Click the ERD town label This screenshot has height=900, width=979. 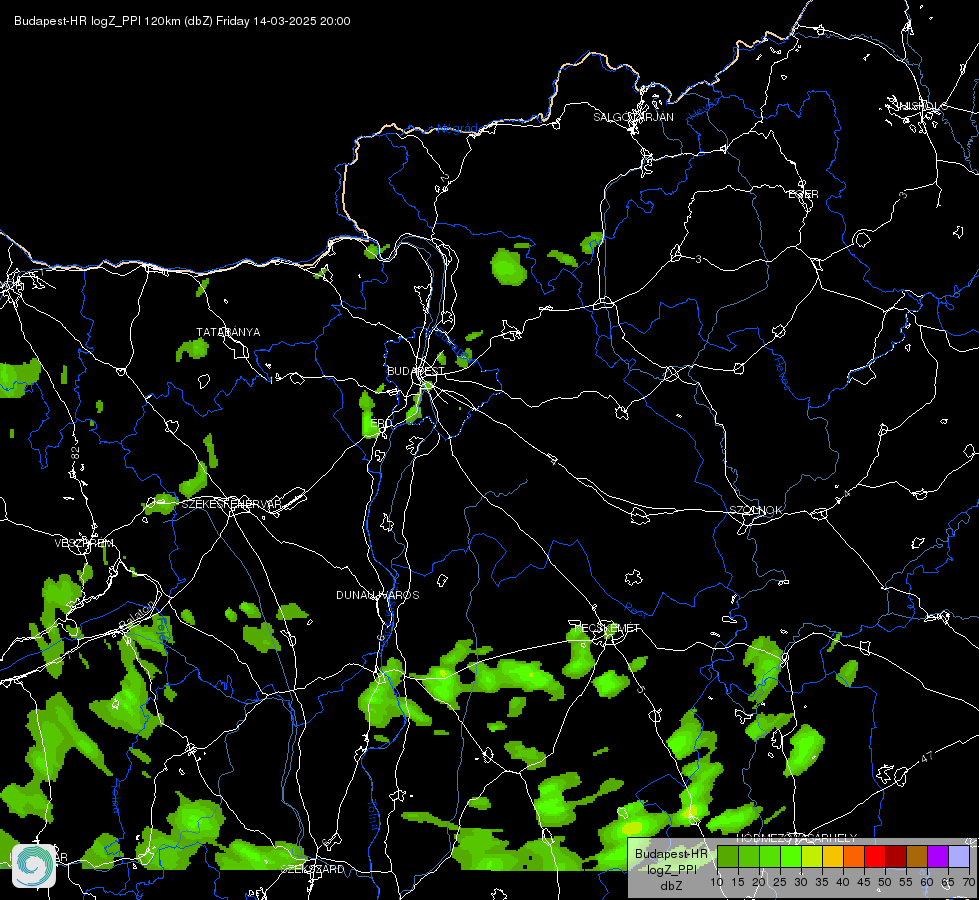coord(381,423)
